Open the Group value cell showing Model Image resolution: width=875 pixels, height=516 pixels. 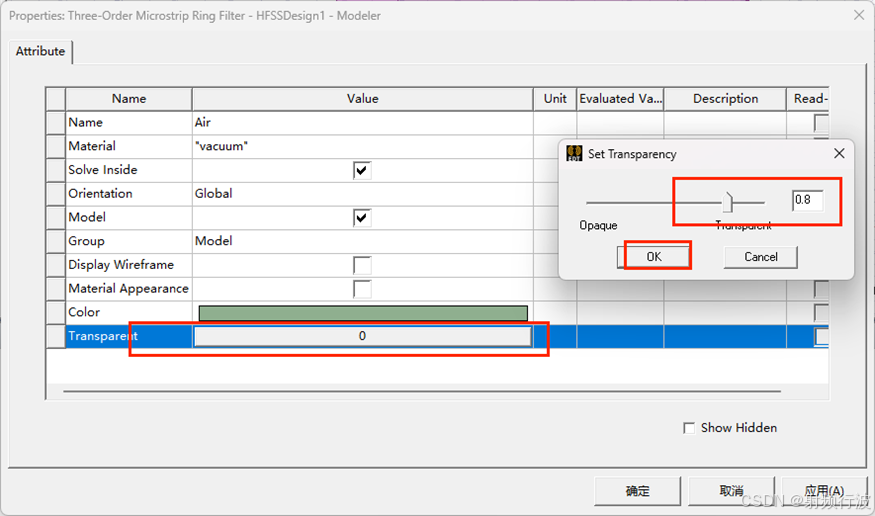coord(363,241)
